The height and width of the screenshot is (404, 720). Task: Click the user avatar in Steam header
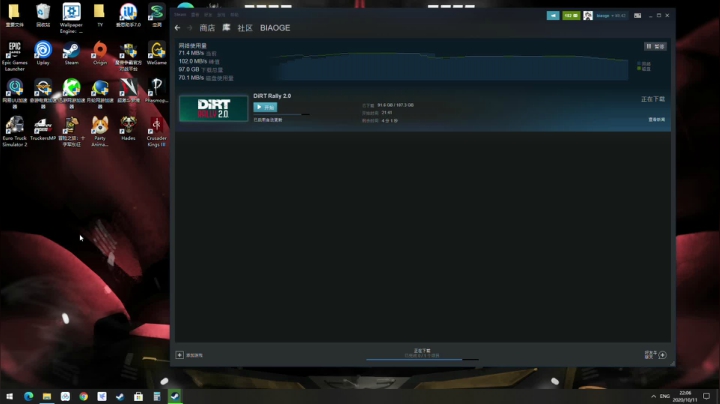[x=588, y=16]
